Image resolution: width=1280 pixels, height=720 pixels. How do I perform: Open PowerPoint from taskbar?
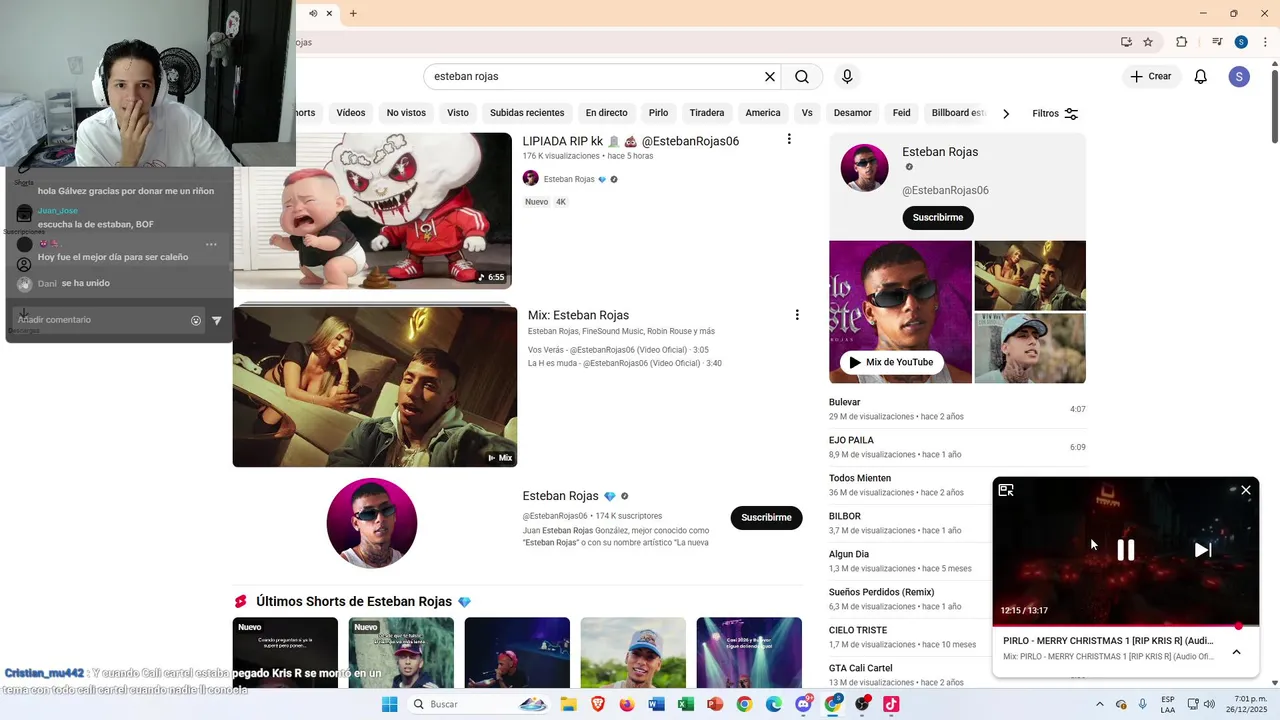715,704
